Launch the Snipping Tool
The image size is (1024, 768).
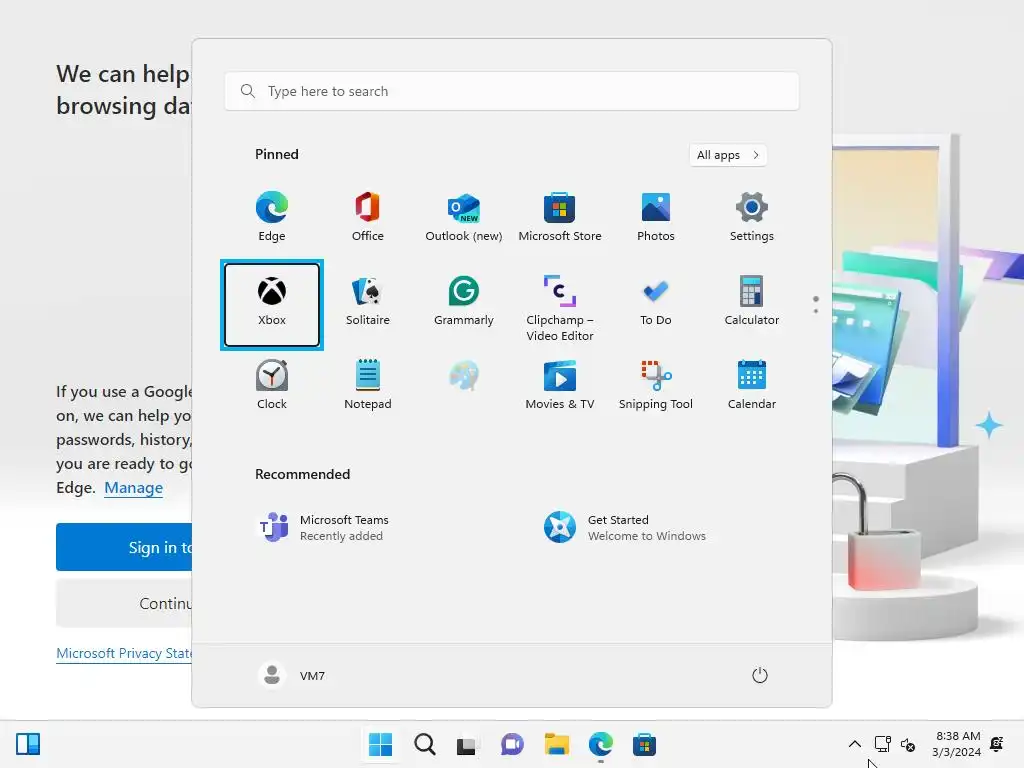click(x=656, y=385)
